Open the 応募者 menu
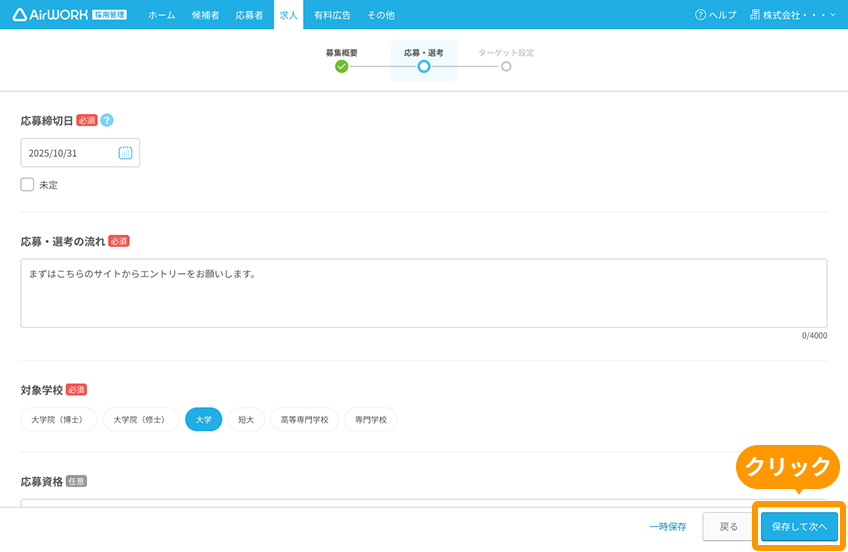The image size is (848, 552). pyautogui.click(x=249, y=15)
